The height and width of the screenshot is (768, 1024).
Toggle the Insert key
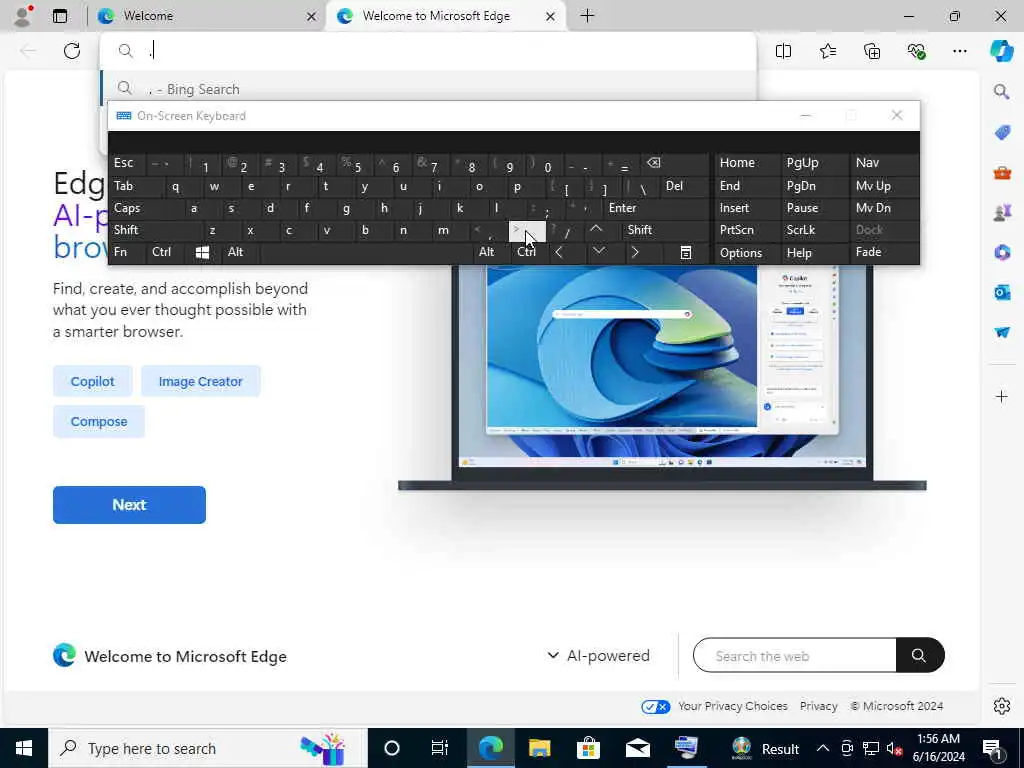point(746,208)
